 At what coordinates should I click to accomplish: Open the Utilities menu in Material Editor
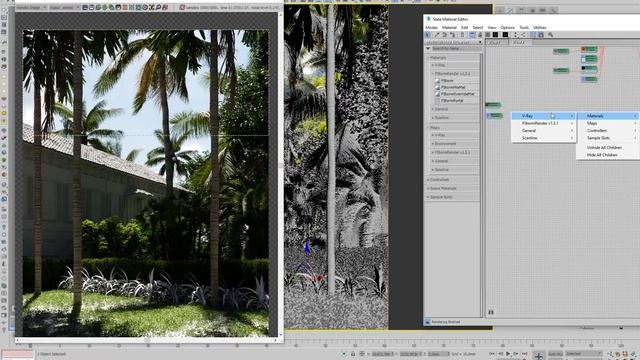point(539,27)
